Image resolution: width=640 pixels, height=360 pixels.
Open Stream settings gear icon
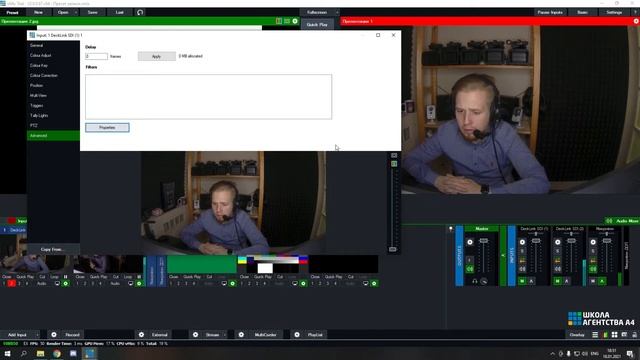tap(196, 335)
